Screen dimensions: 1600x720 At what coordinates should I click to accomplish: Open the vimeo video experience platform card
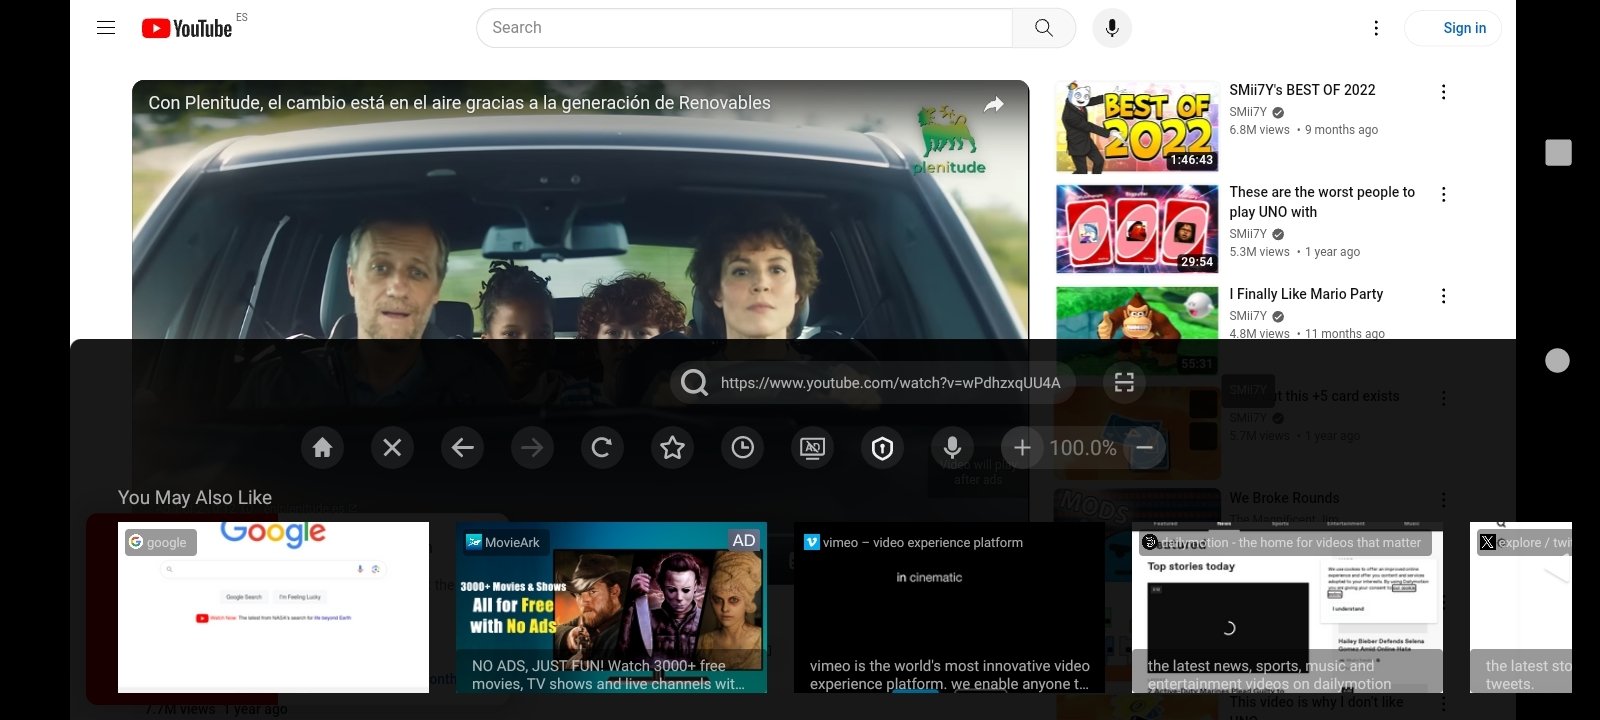pyautogui.click(x=949, y=607)
